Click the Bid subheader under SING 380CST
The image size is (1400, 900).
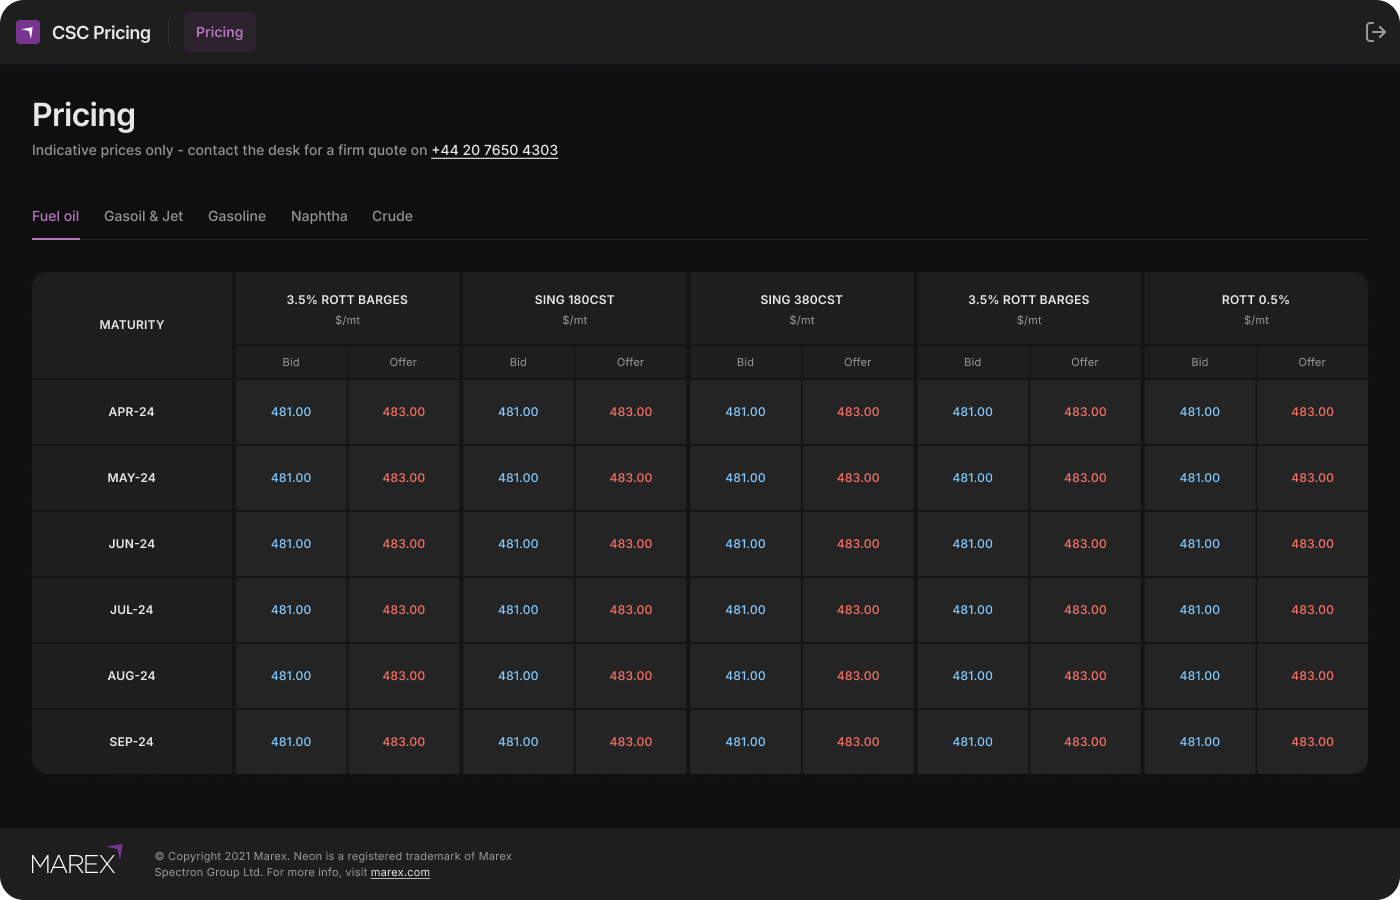tap(745, 362)
